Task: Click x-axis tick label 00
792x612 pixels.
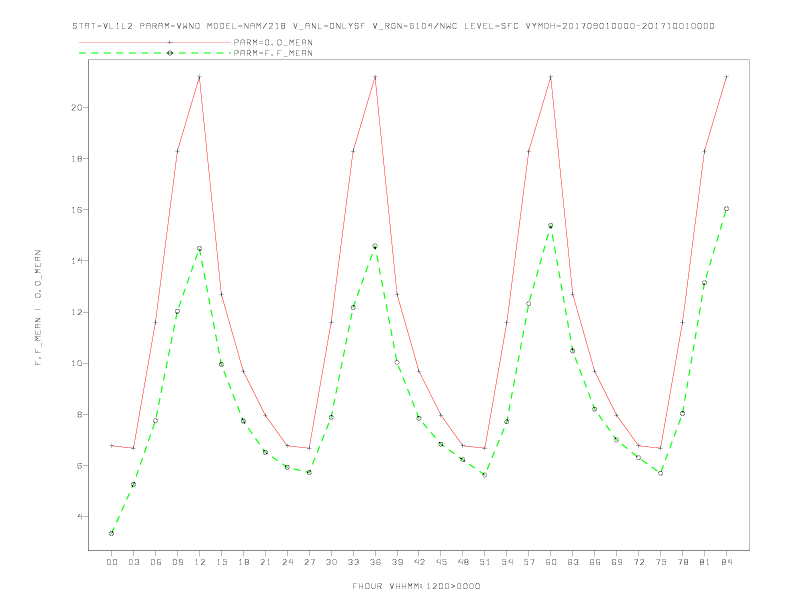Action: click(112, 562)
